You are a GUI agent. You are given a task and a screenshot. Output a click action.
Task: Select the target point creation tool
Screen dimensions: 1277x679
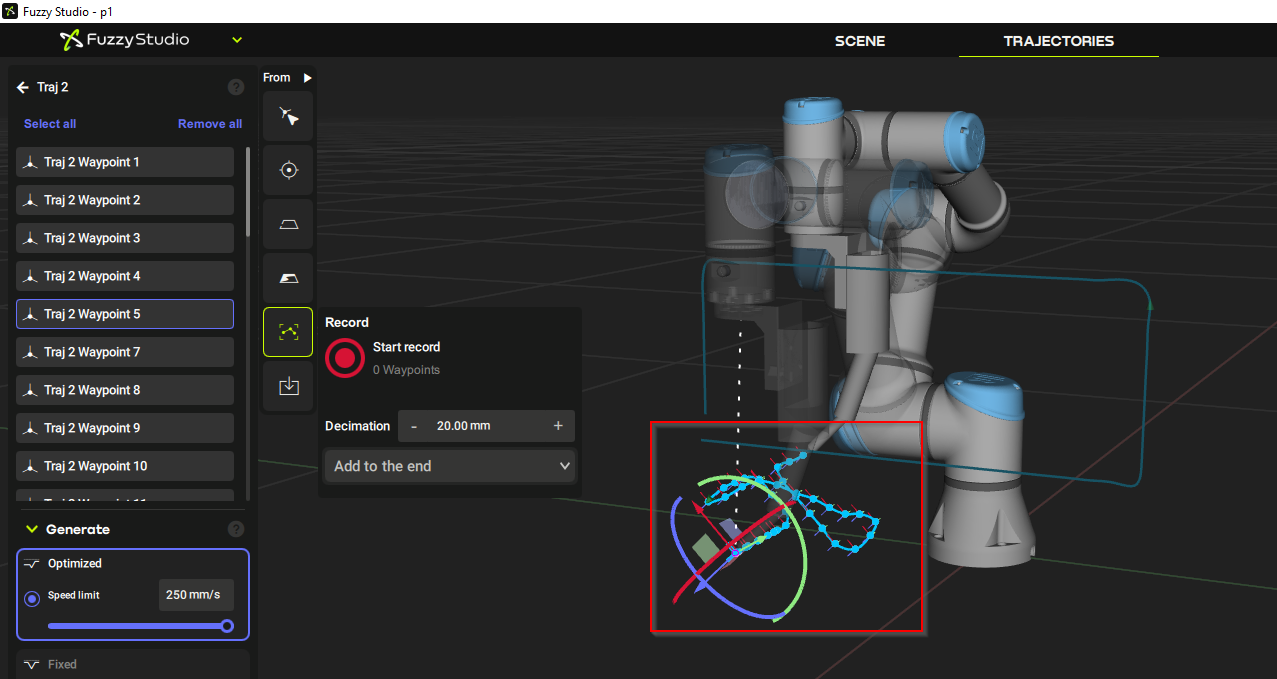[288, 170]
